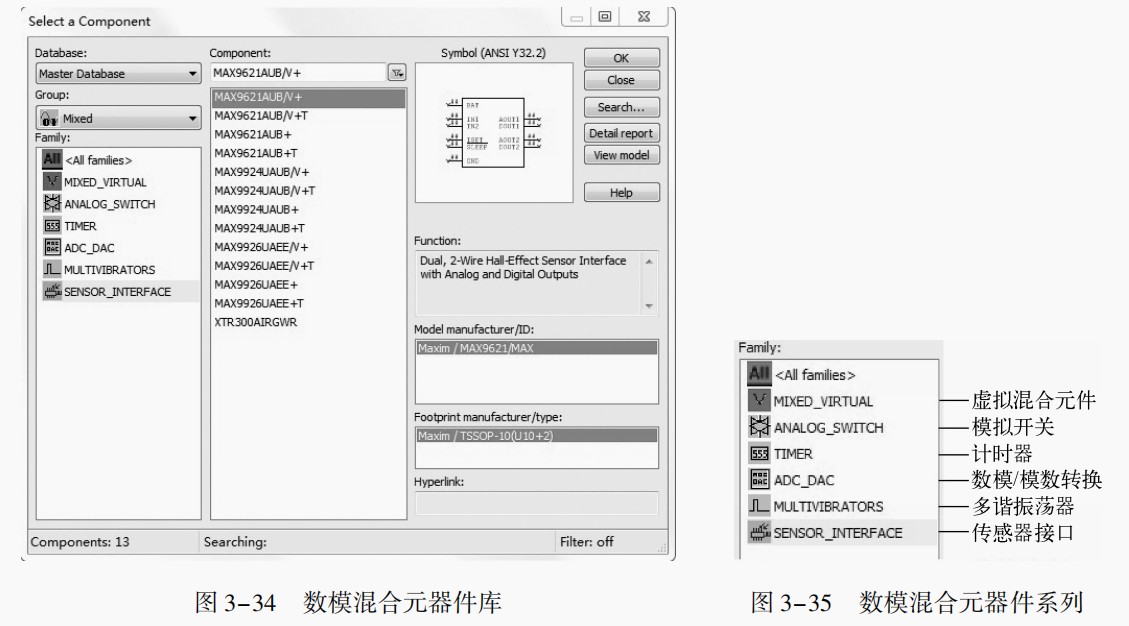
Task: Choose the ANALOG_SWITCH family icon in dialog
Action: coord(51,204)
